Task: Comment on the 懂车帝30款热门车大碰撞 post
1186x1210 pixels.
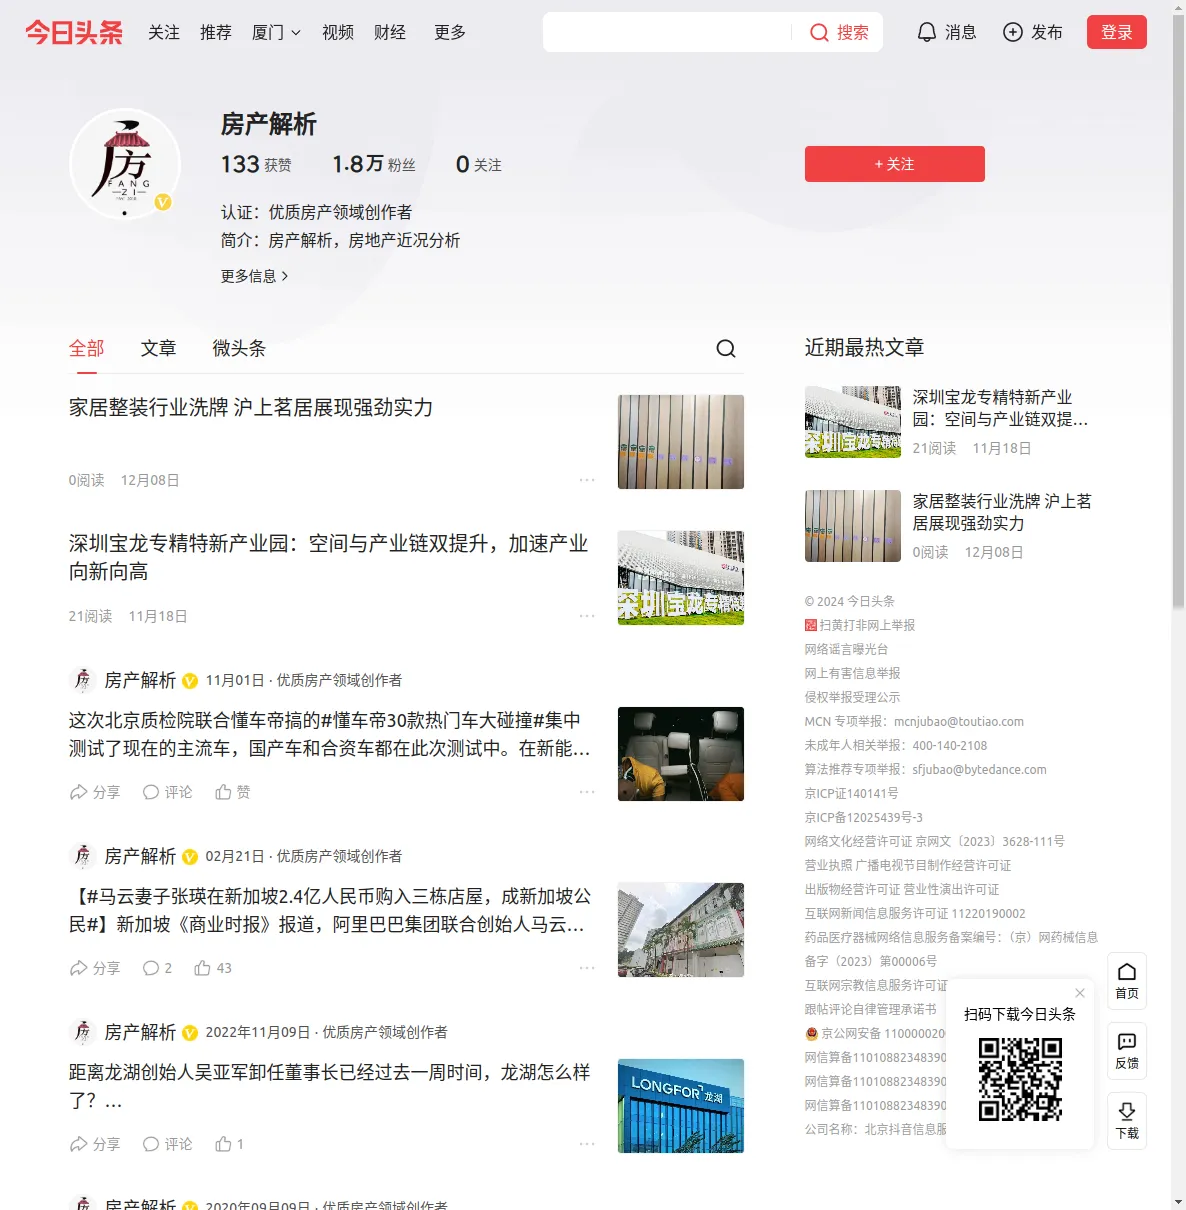Action: click(x=167, y=792)
